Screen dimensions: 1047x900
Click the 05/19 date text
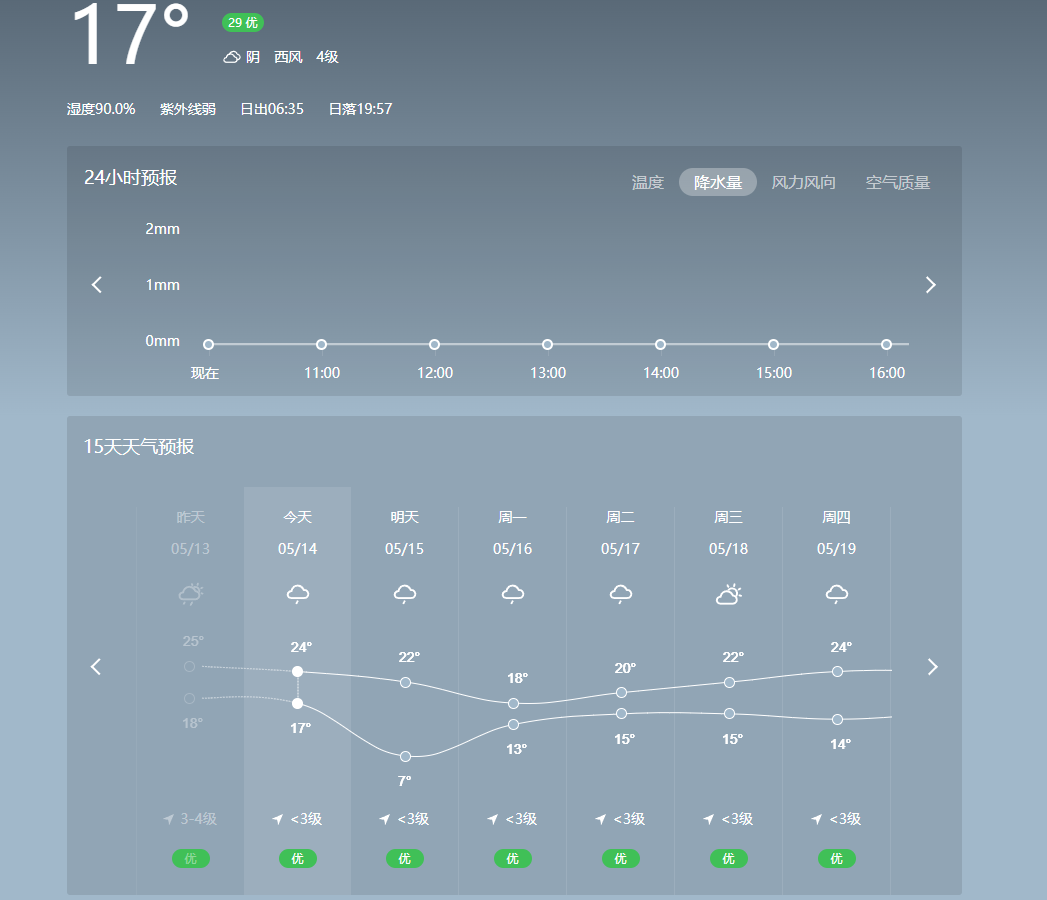837,549
